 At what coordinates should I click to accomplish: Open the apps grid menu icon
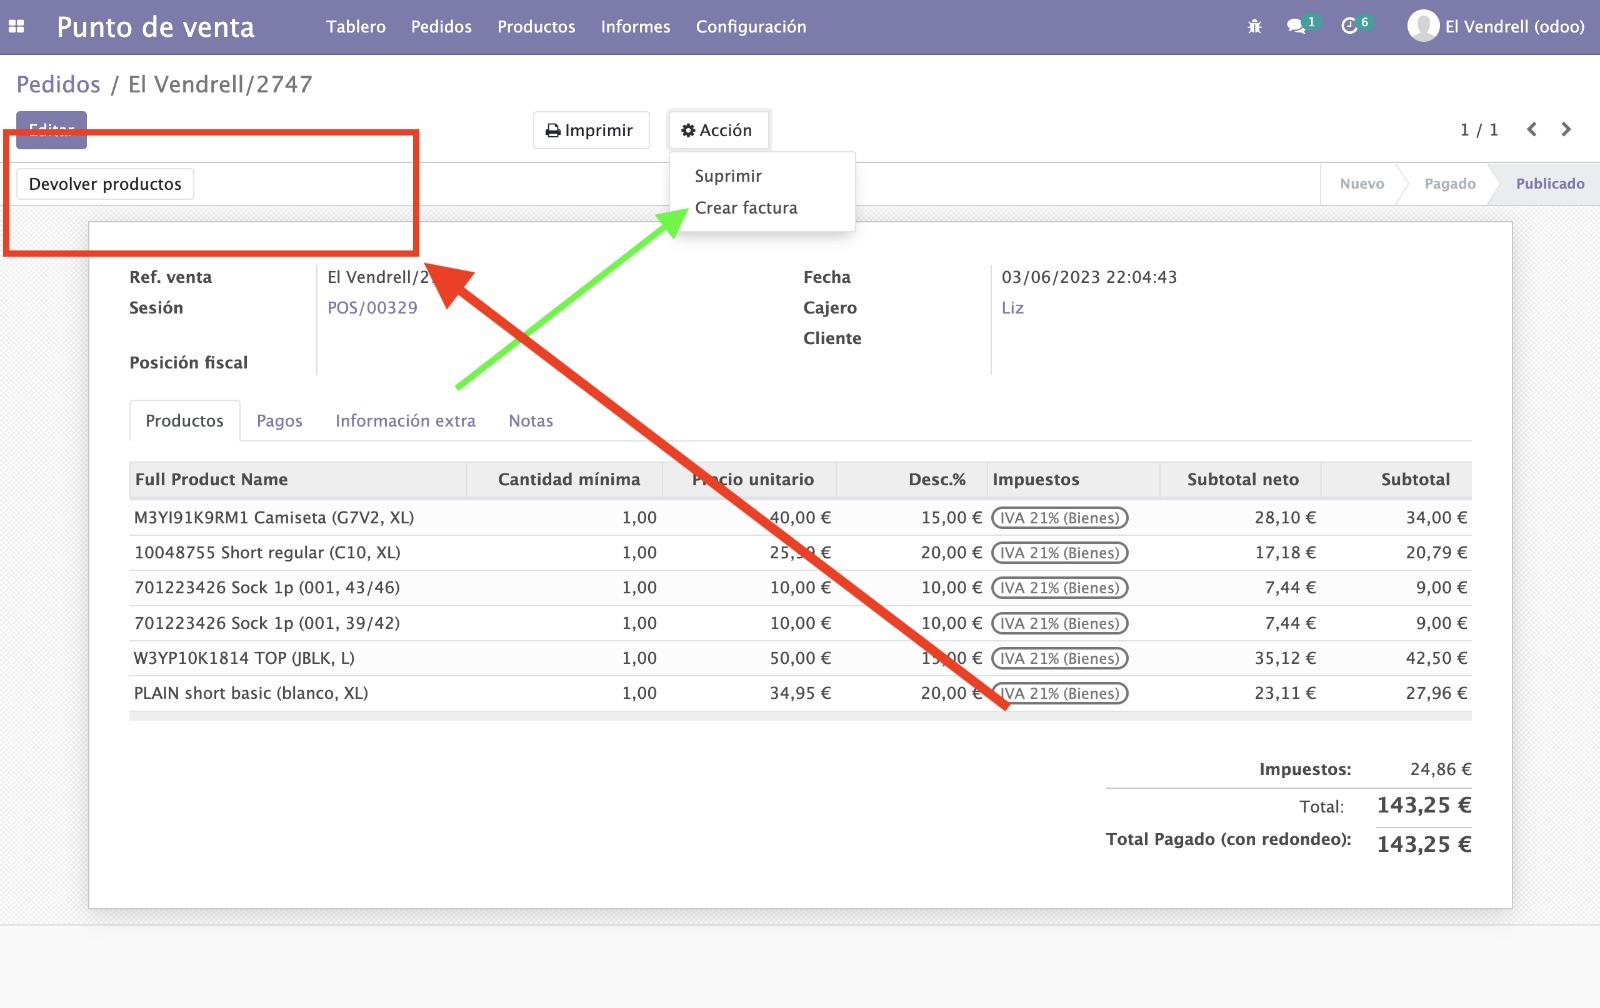click(17, 27)
